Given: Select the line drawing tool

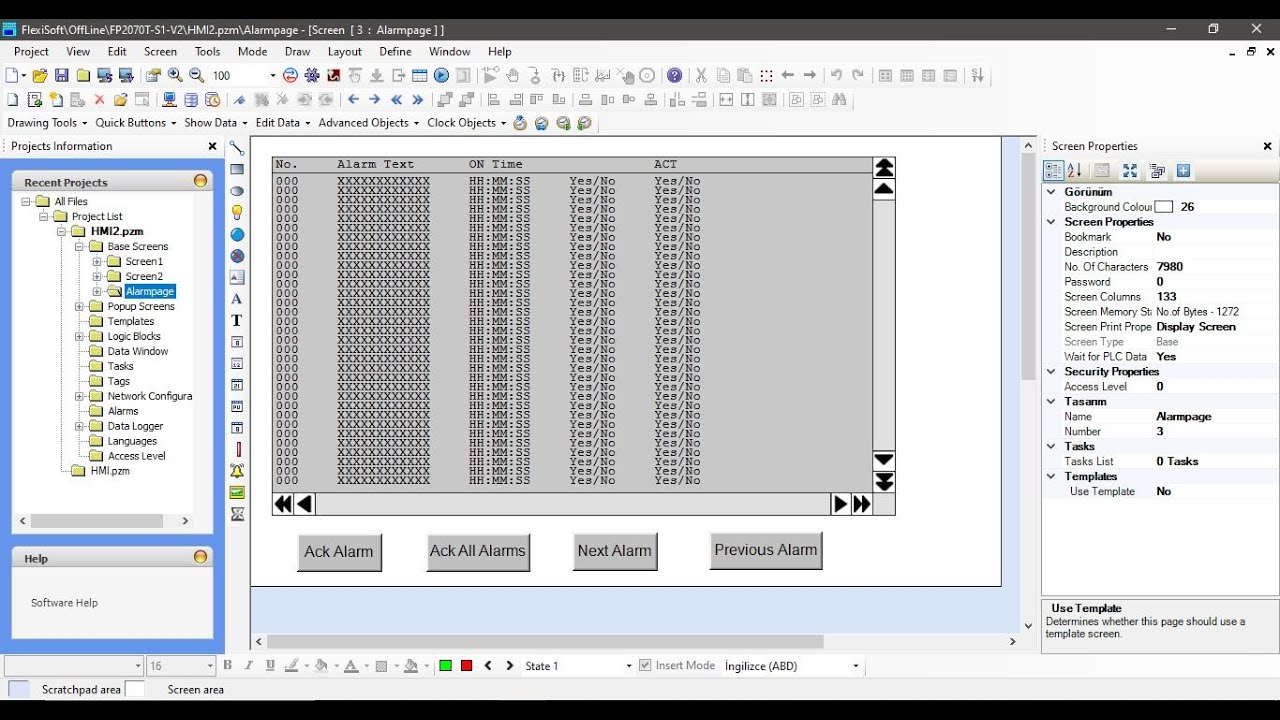Looking at the screenshot, I should [237, 148].
